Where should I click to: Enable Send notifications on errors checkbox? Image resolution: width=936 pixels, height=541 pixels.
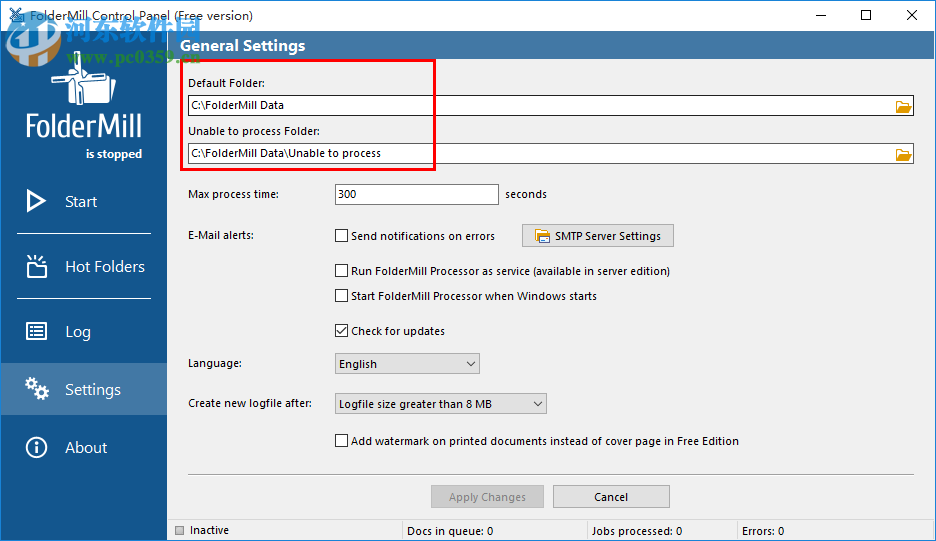click(342, 237)
